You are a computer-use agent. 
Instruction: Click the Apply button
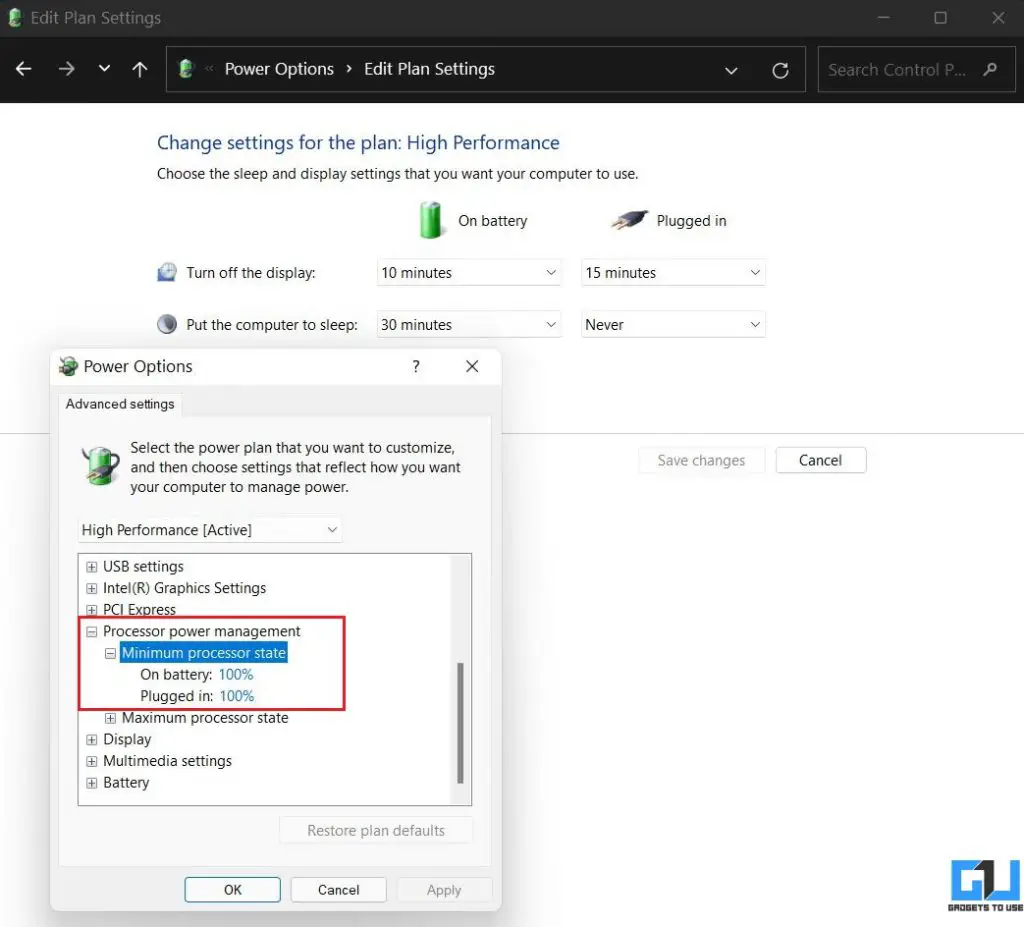[443, 889]
